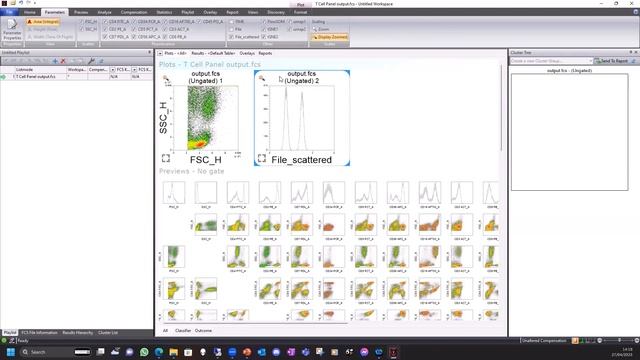Open Messenger from the taskbar

(364, 352)
